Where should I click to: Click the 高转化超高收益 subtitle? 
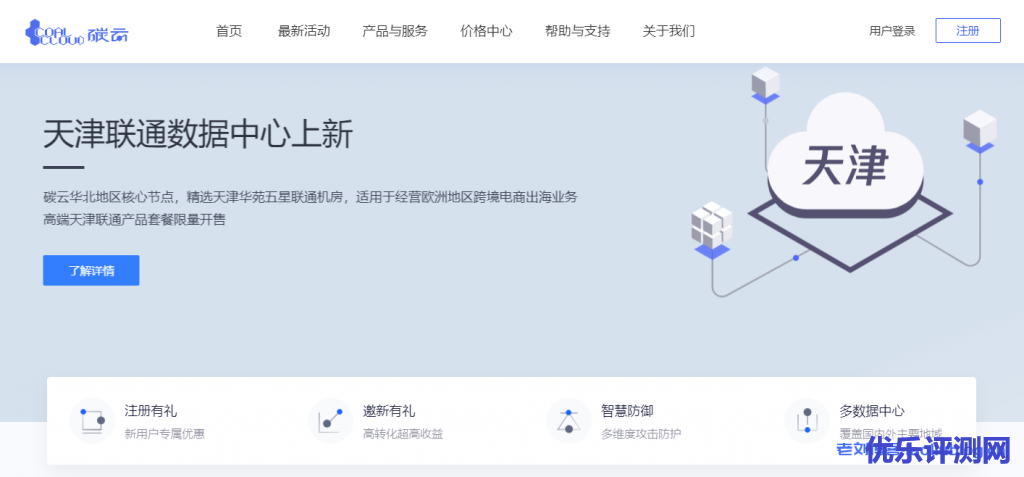click(x=403, y=433)
